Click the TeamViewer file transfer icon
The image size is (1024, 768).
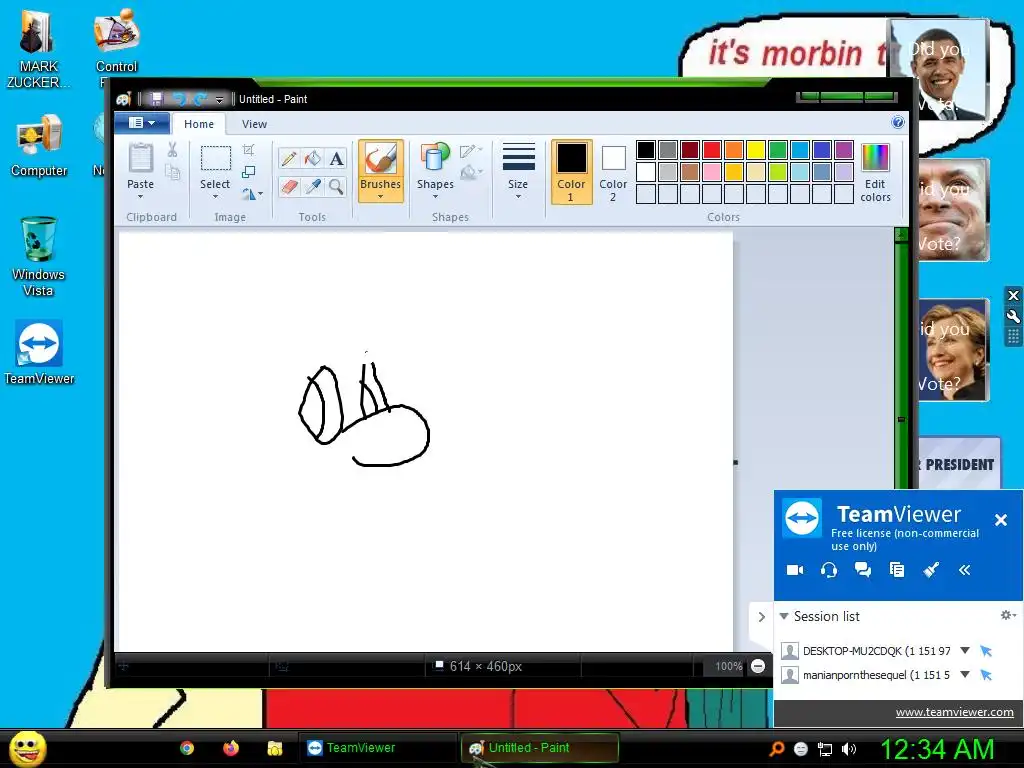pyautogui.click(x=897, y=570)
